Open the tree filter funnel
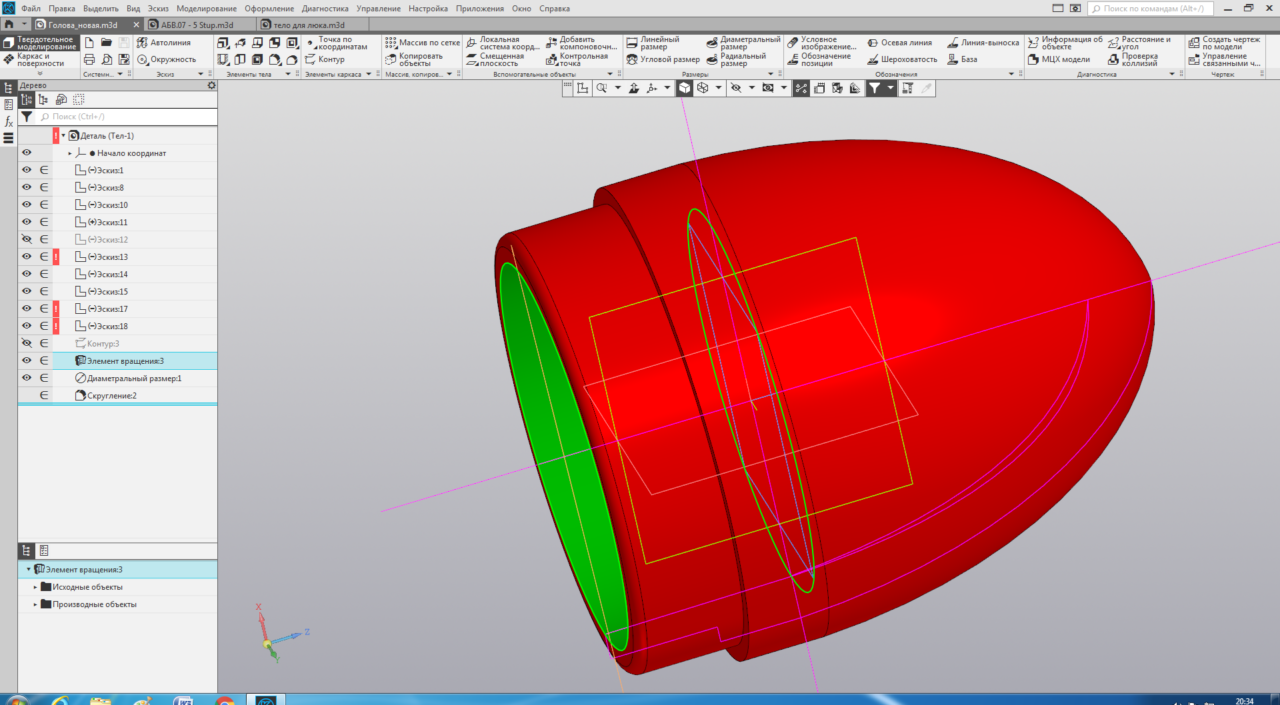This screenshot has height=705, width=1280. coord(27,117)
